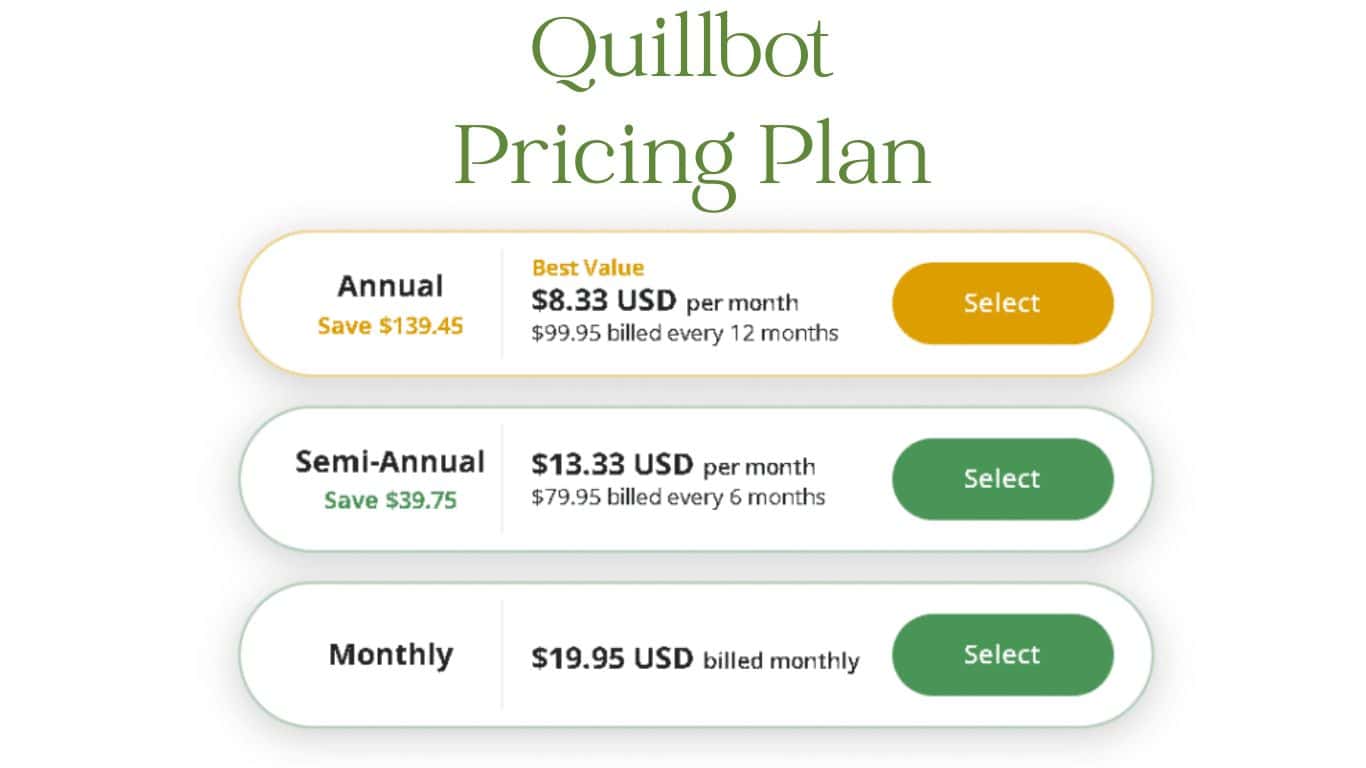Click '$99.95 billed every 12 months' text
The image size is (1366, 768).
(x=684, y=334)
